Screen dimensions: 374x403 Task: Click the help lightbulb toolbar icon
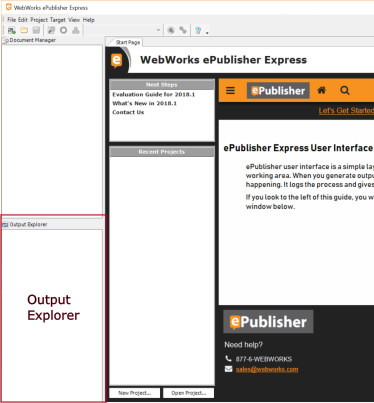coord(198,30)
